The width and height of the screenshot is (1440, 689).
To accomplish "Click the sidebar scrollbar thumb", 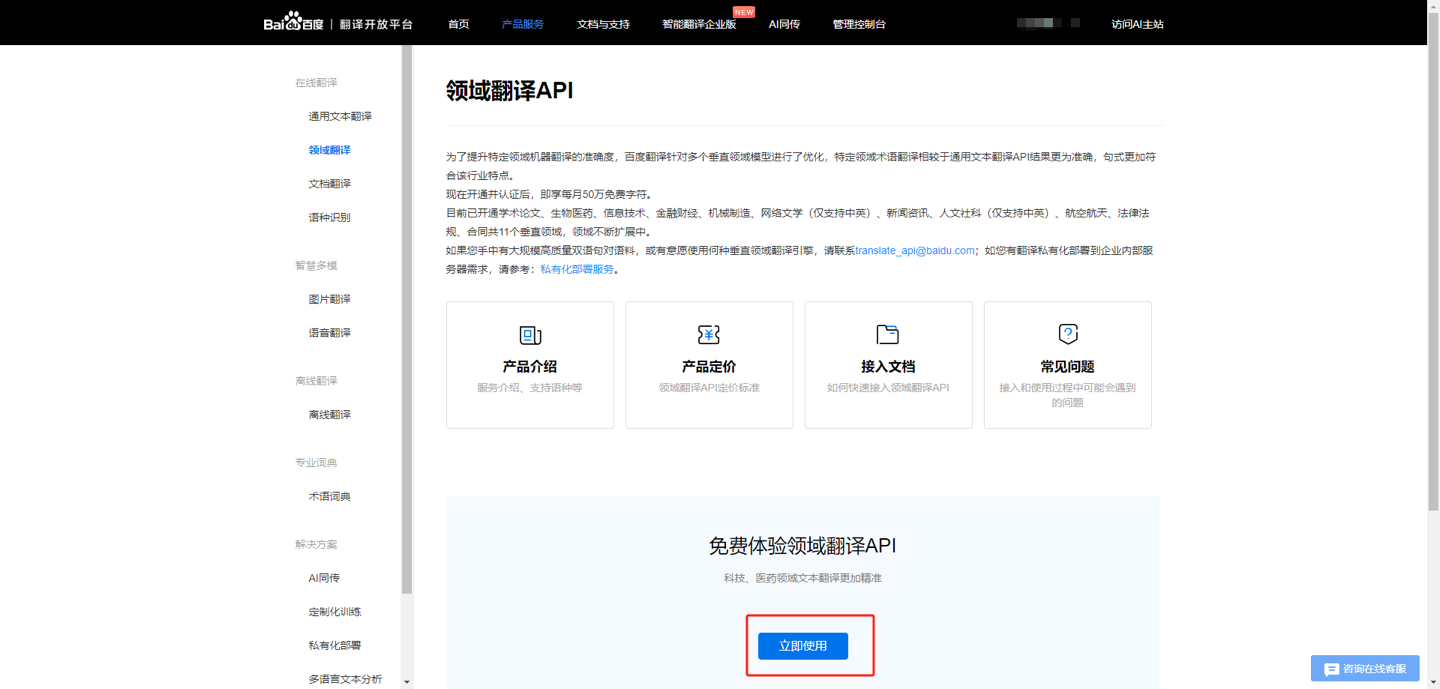I will (x=407, y=320).
